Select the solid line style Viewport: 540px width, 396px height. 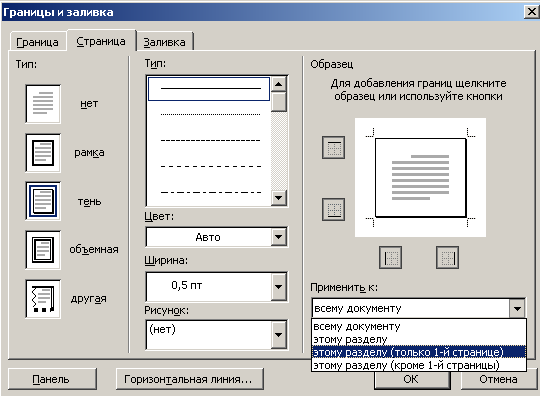(x=209, y=89)
